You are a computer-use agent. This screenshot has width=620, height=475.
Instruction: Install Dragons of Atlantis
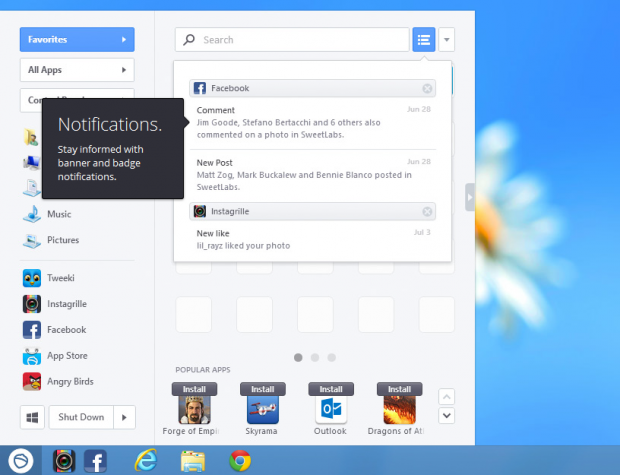(x=399, y=389)
